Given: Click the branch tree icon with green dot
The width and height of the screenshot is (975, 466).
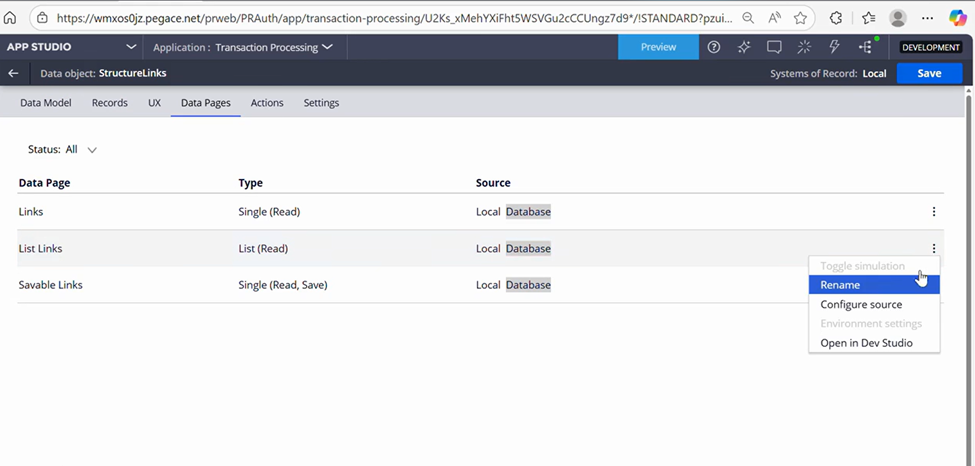Looking at the screenshot, I should pyautogui.click(x=866, y=47).
